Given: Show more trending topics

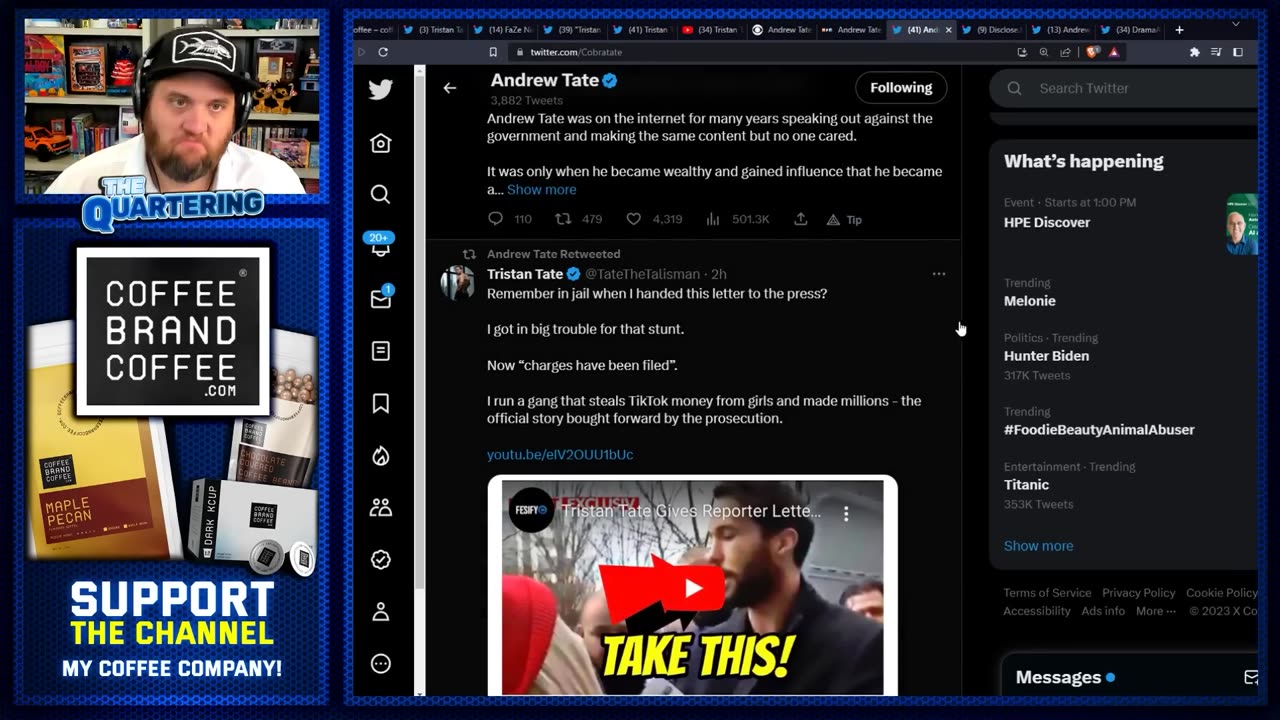Looking at the screenshot, I should (1038, 546).
